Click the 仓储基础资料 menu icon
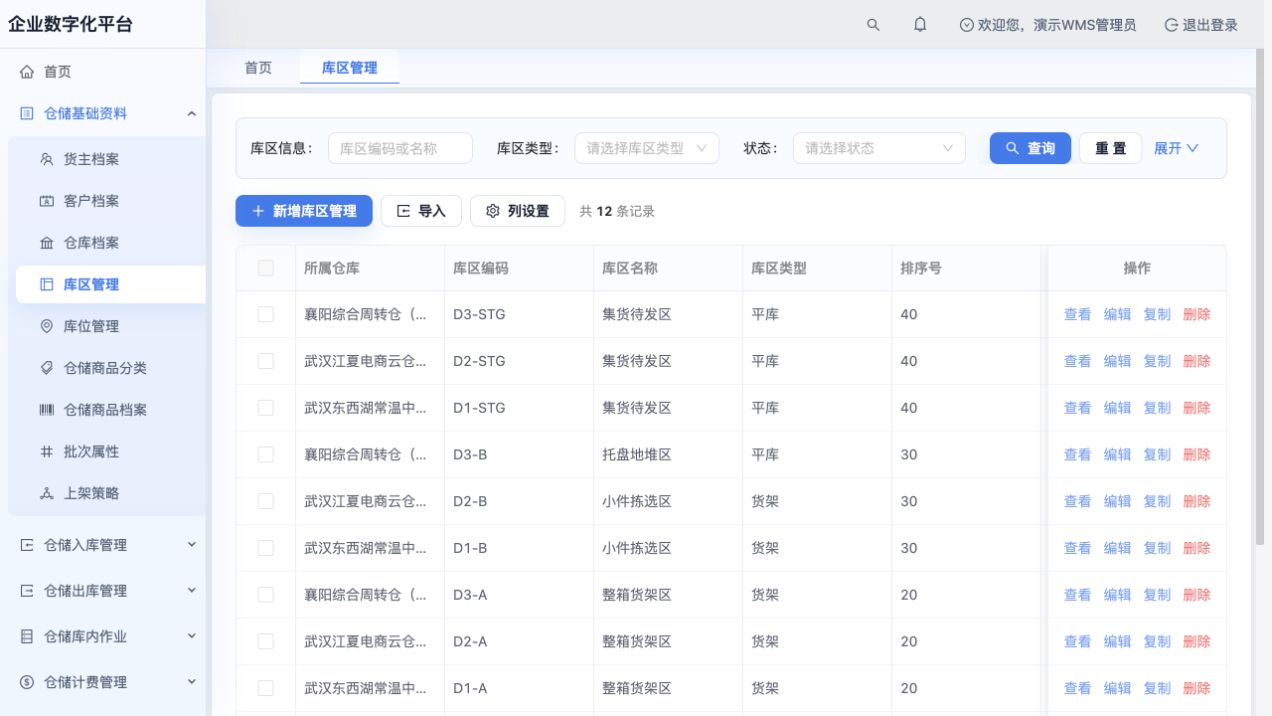This screenshot has height=716, width=1272. coord(27,114)
